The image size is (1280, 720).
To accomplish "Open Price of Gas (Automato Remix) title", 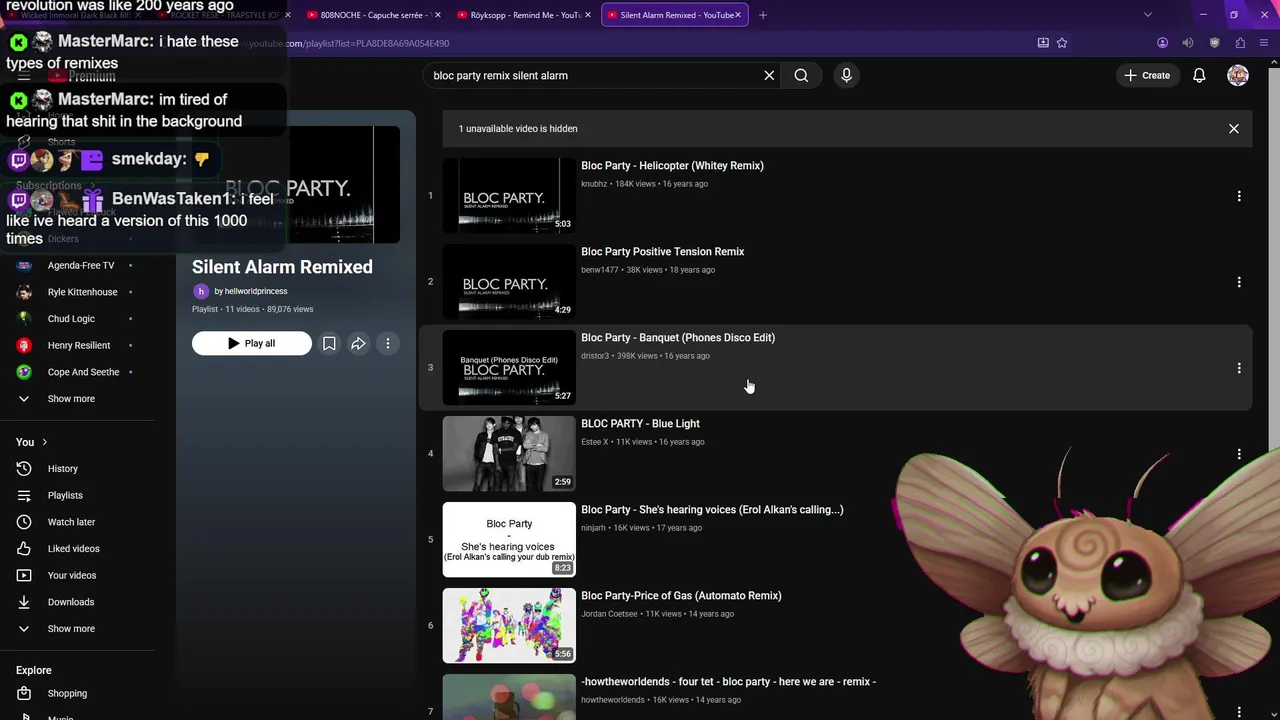I will 681,596.
